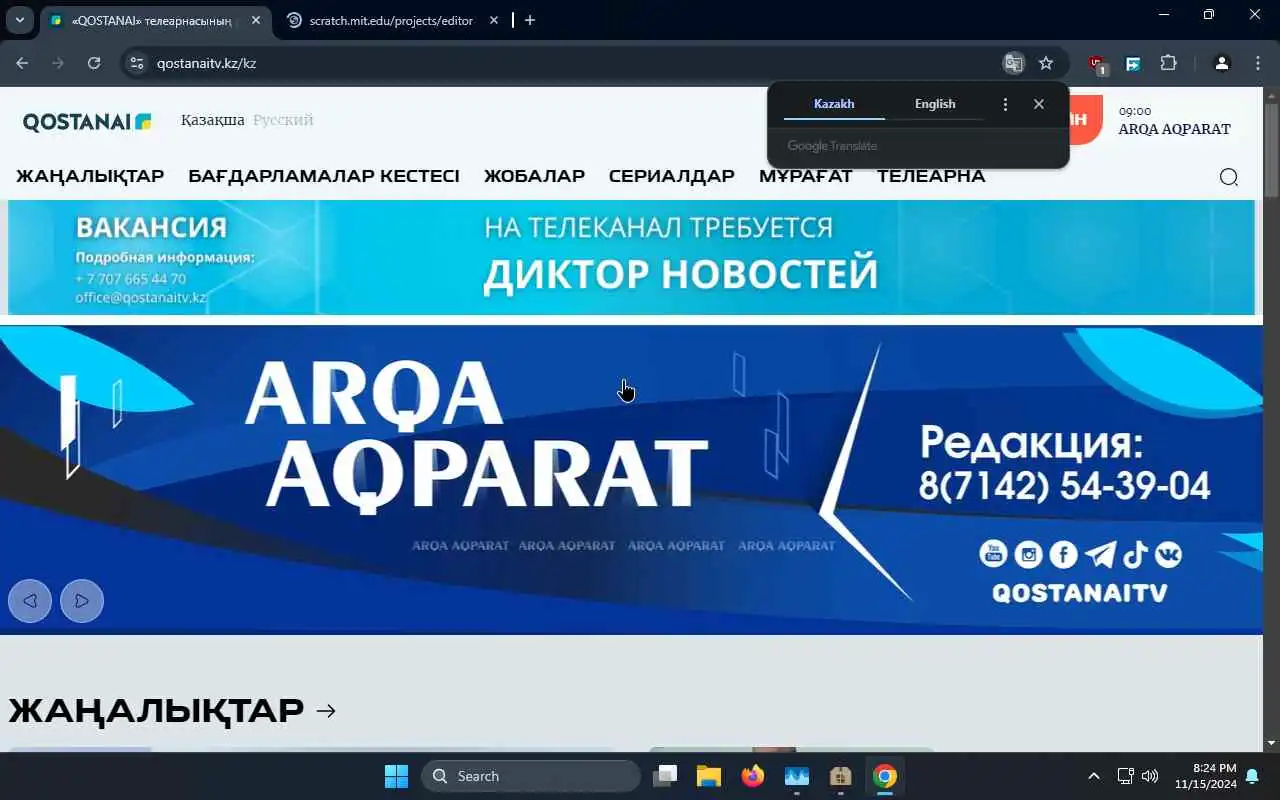This screenshot has height=800, width=1280.
Task: Select Kazakh tab in Translate popup
Action: 834,104
